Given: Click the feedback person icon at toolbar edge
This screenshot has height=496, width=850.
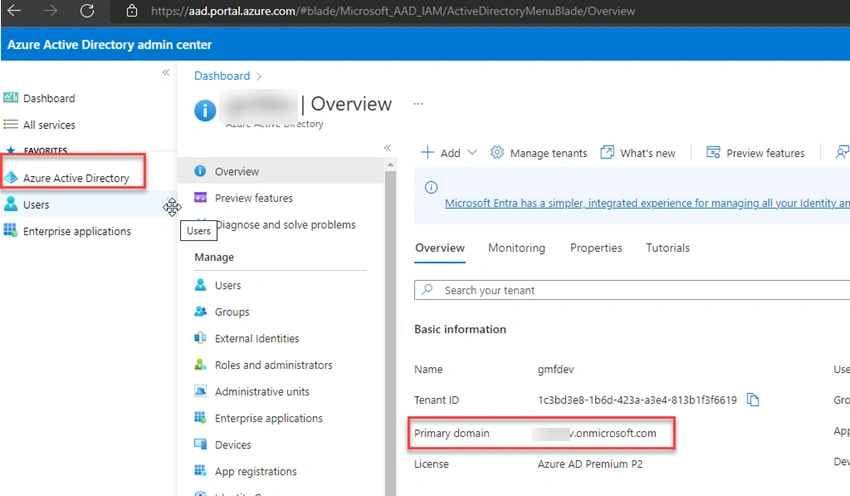Looking at the screenshot, I should (x=842, y=152).
